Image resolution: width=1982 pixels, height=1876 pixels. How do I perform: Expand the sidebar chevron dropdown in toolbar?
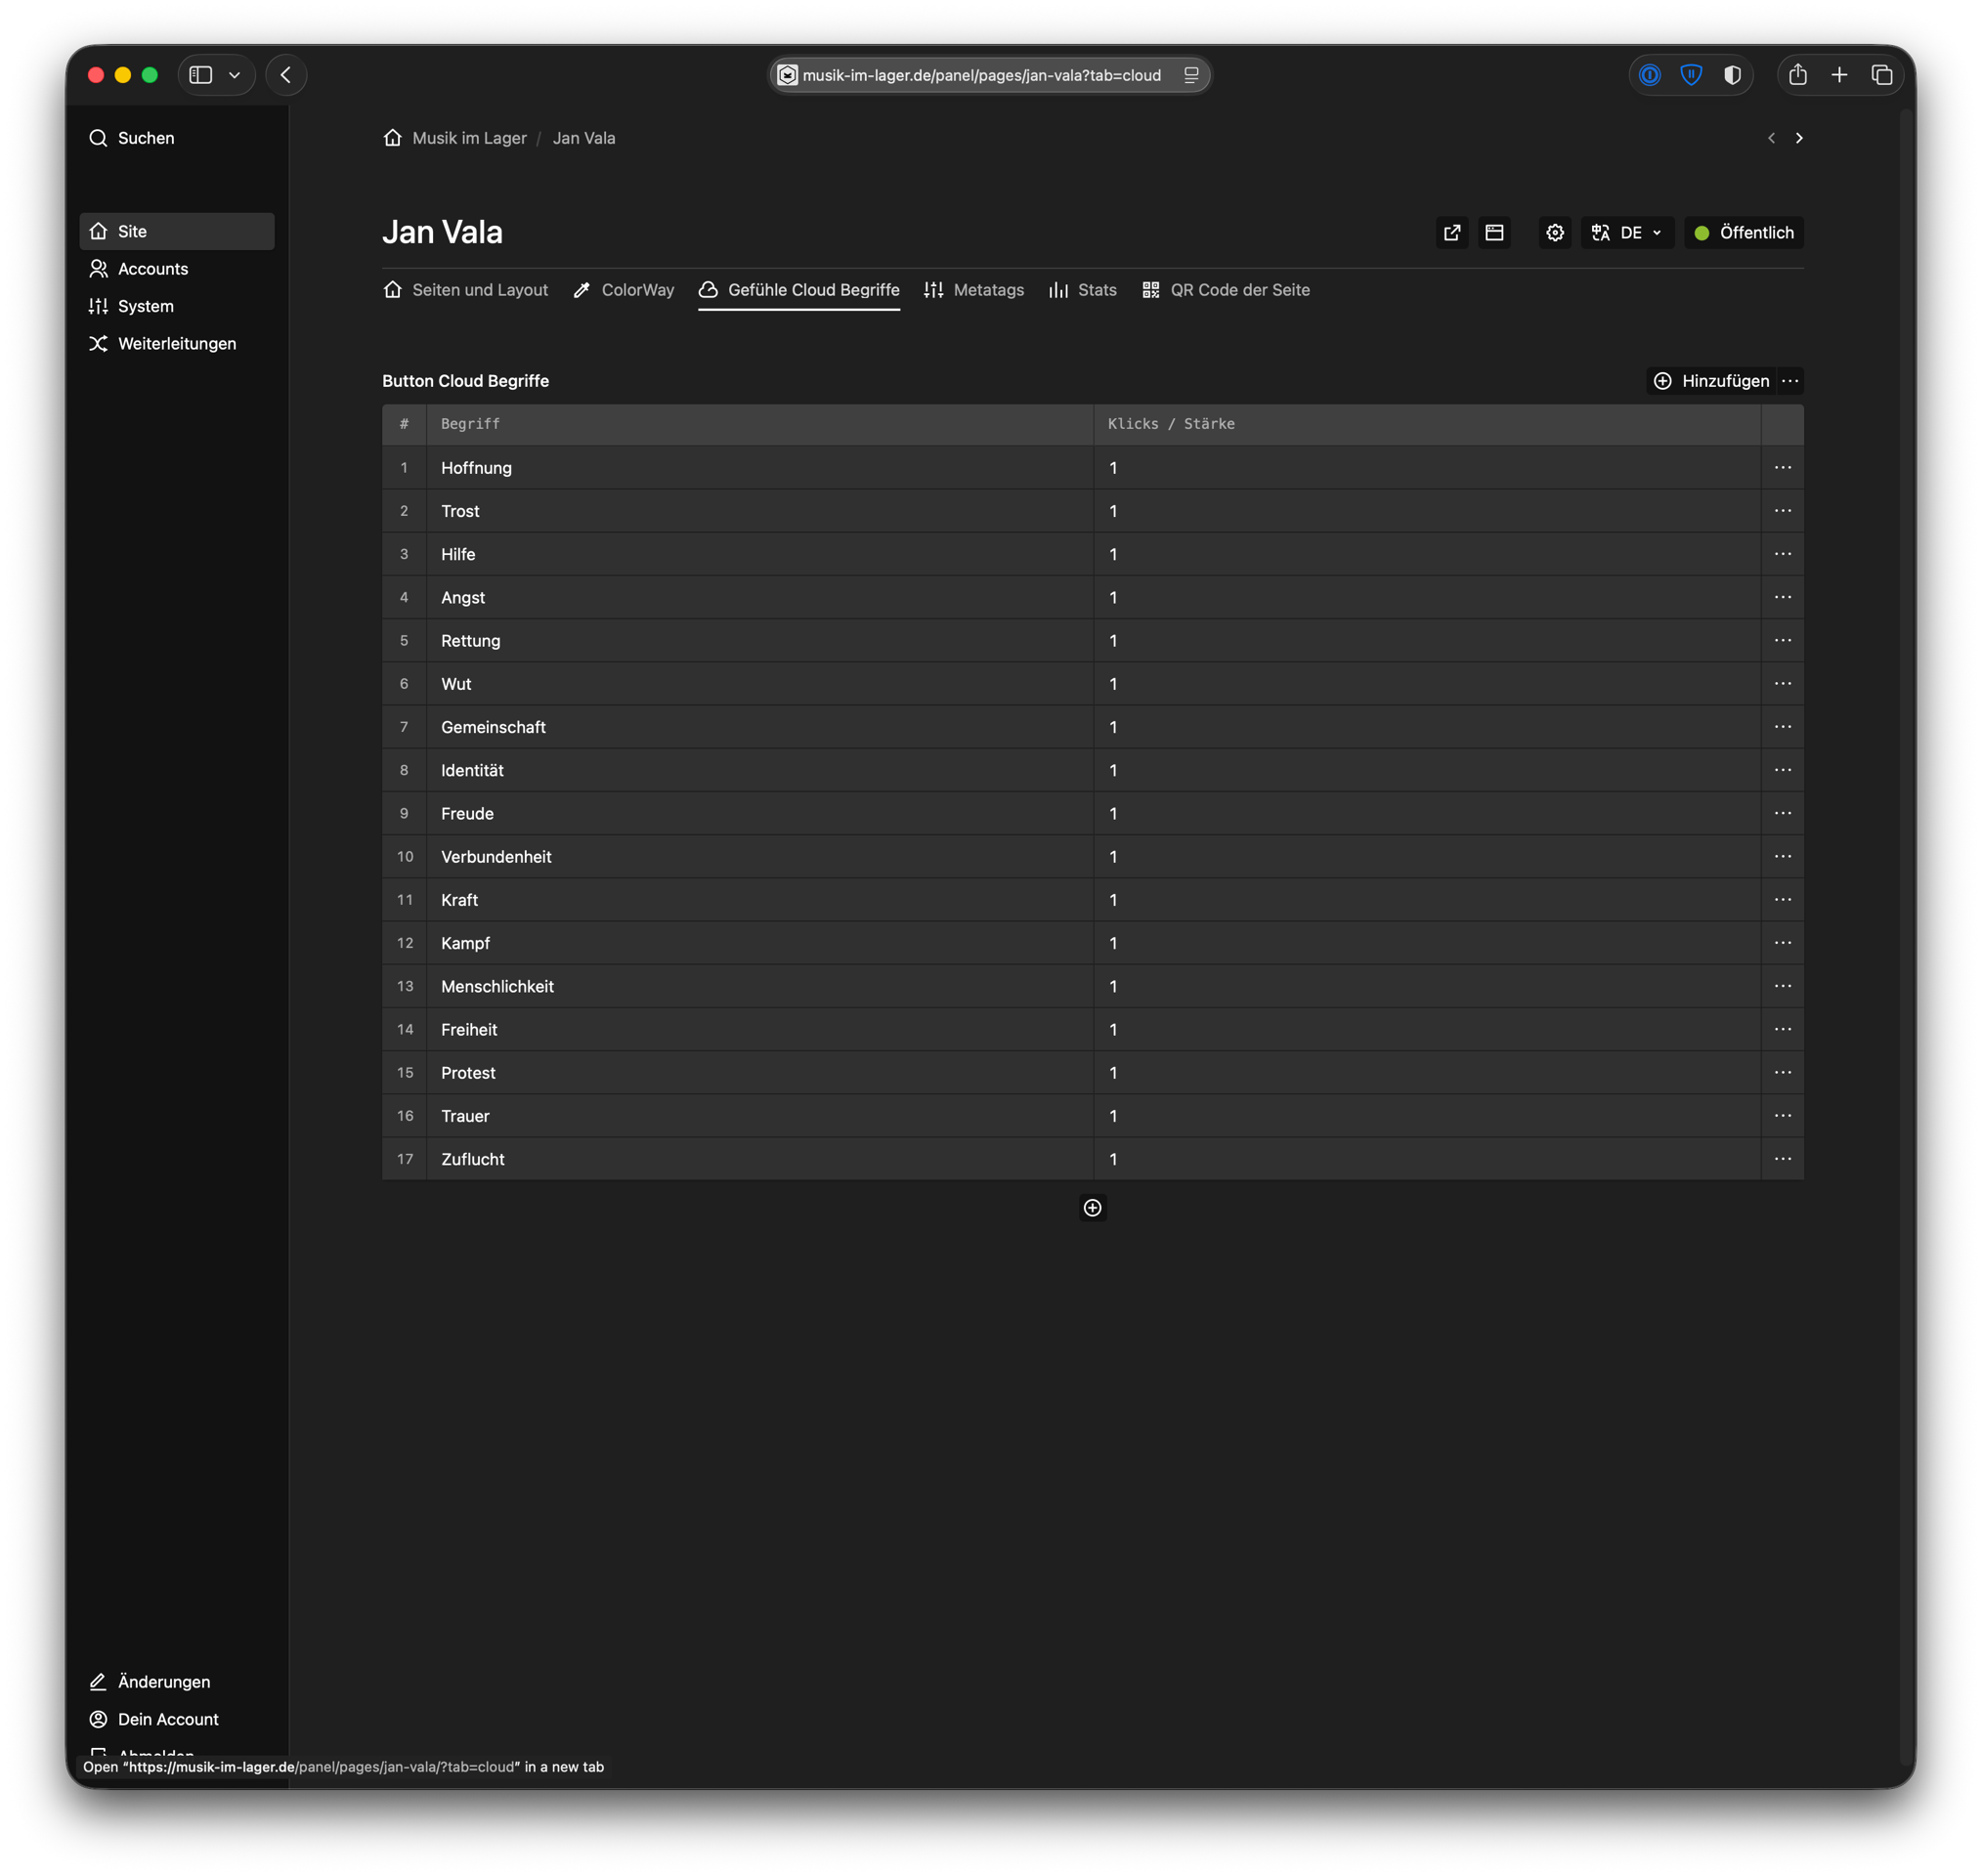(235, 75)
